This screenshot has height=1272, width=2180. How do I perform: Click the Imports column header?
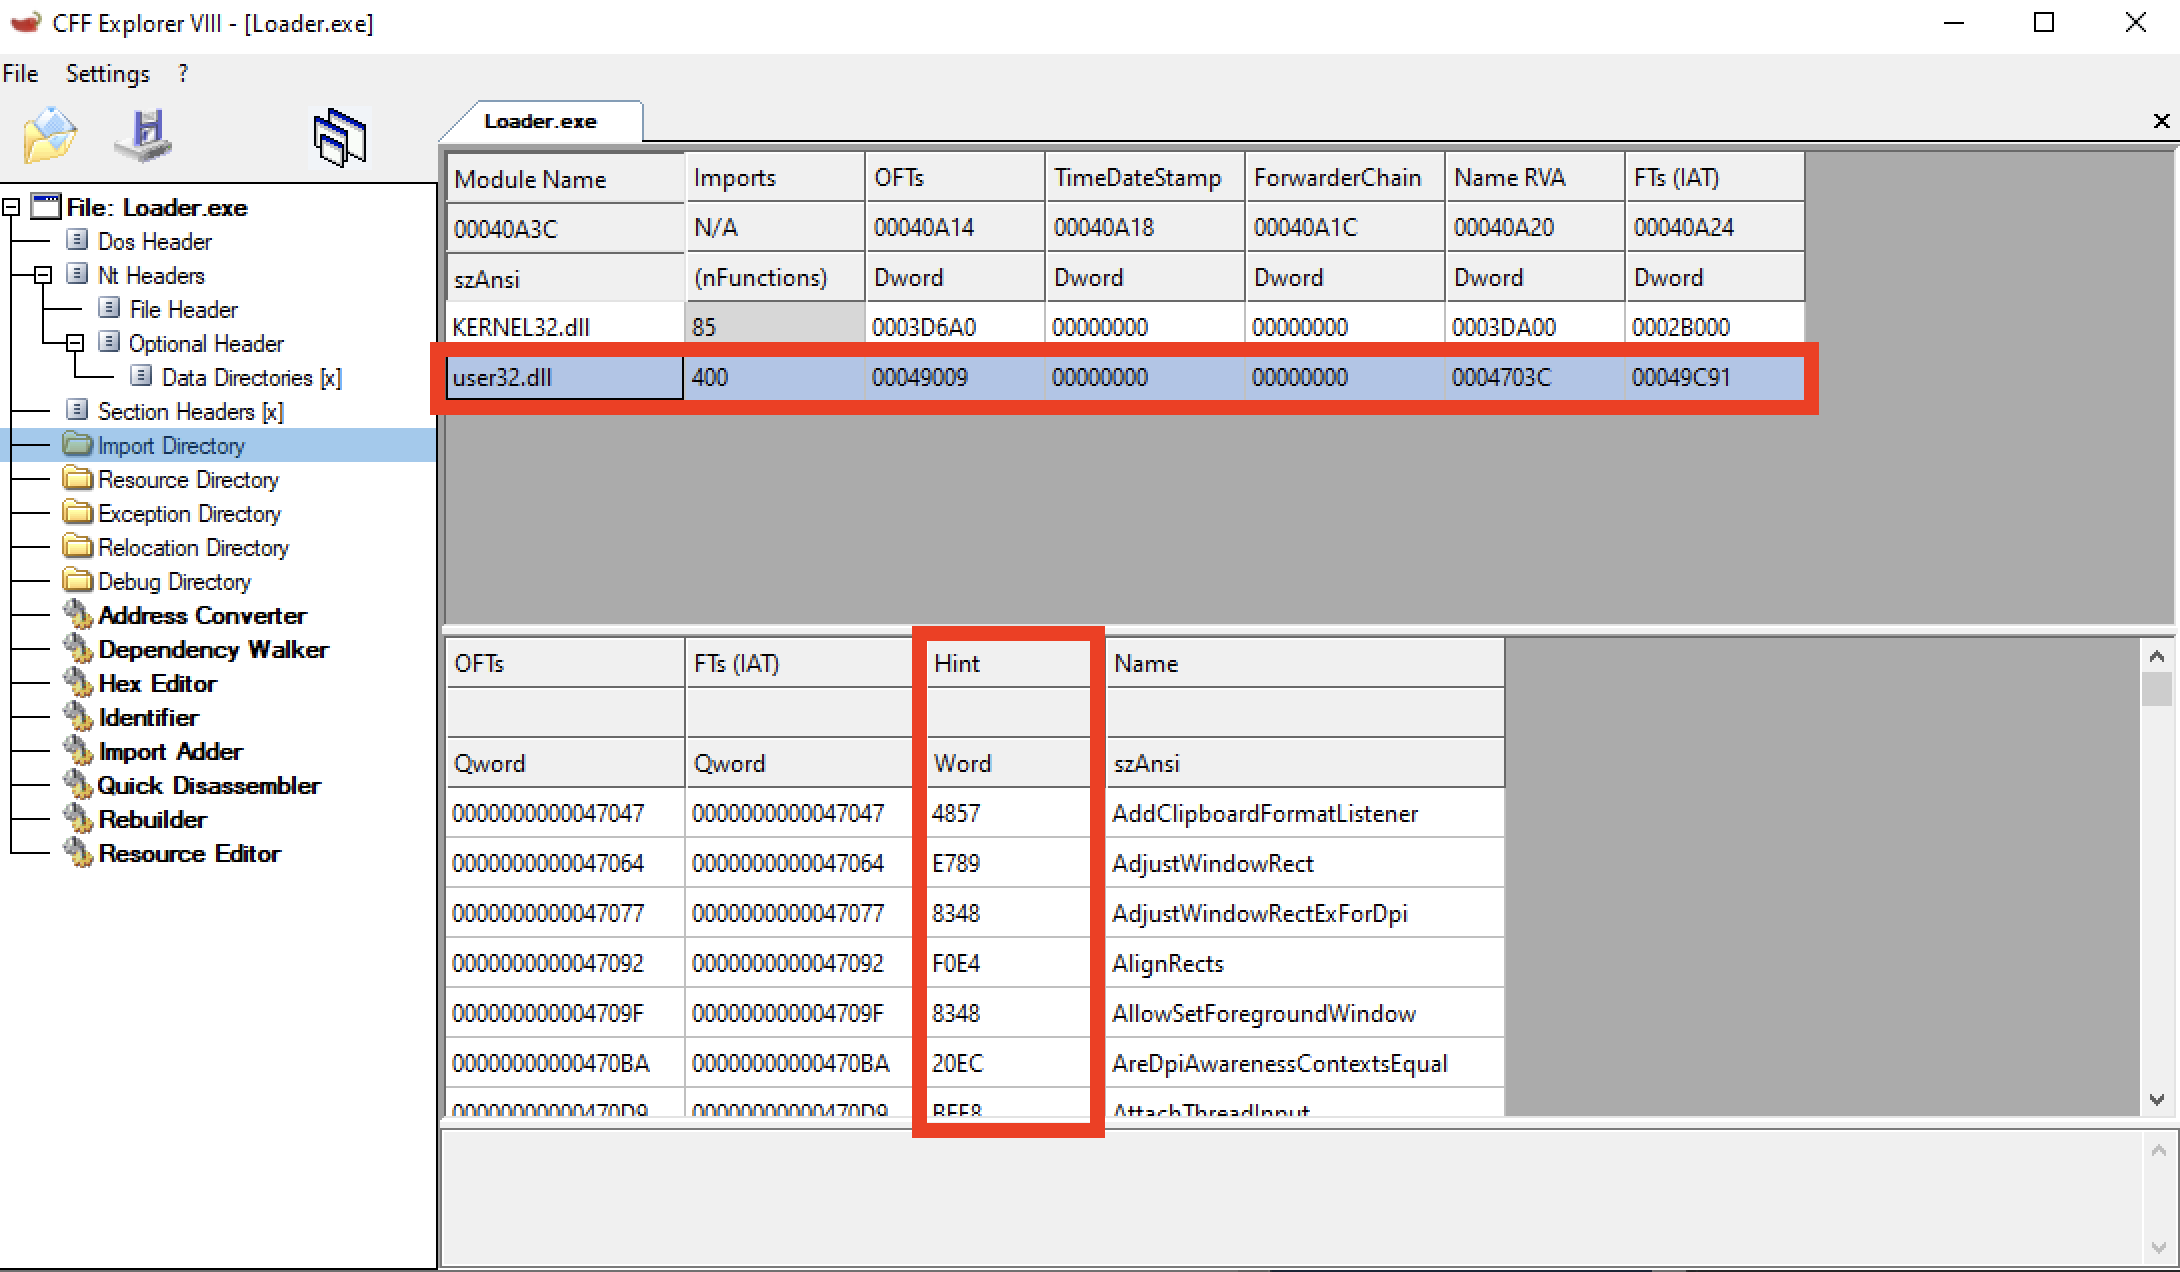click(x=775, y=178)
